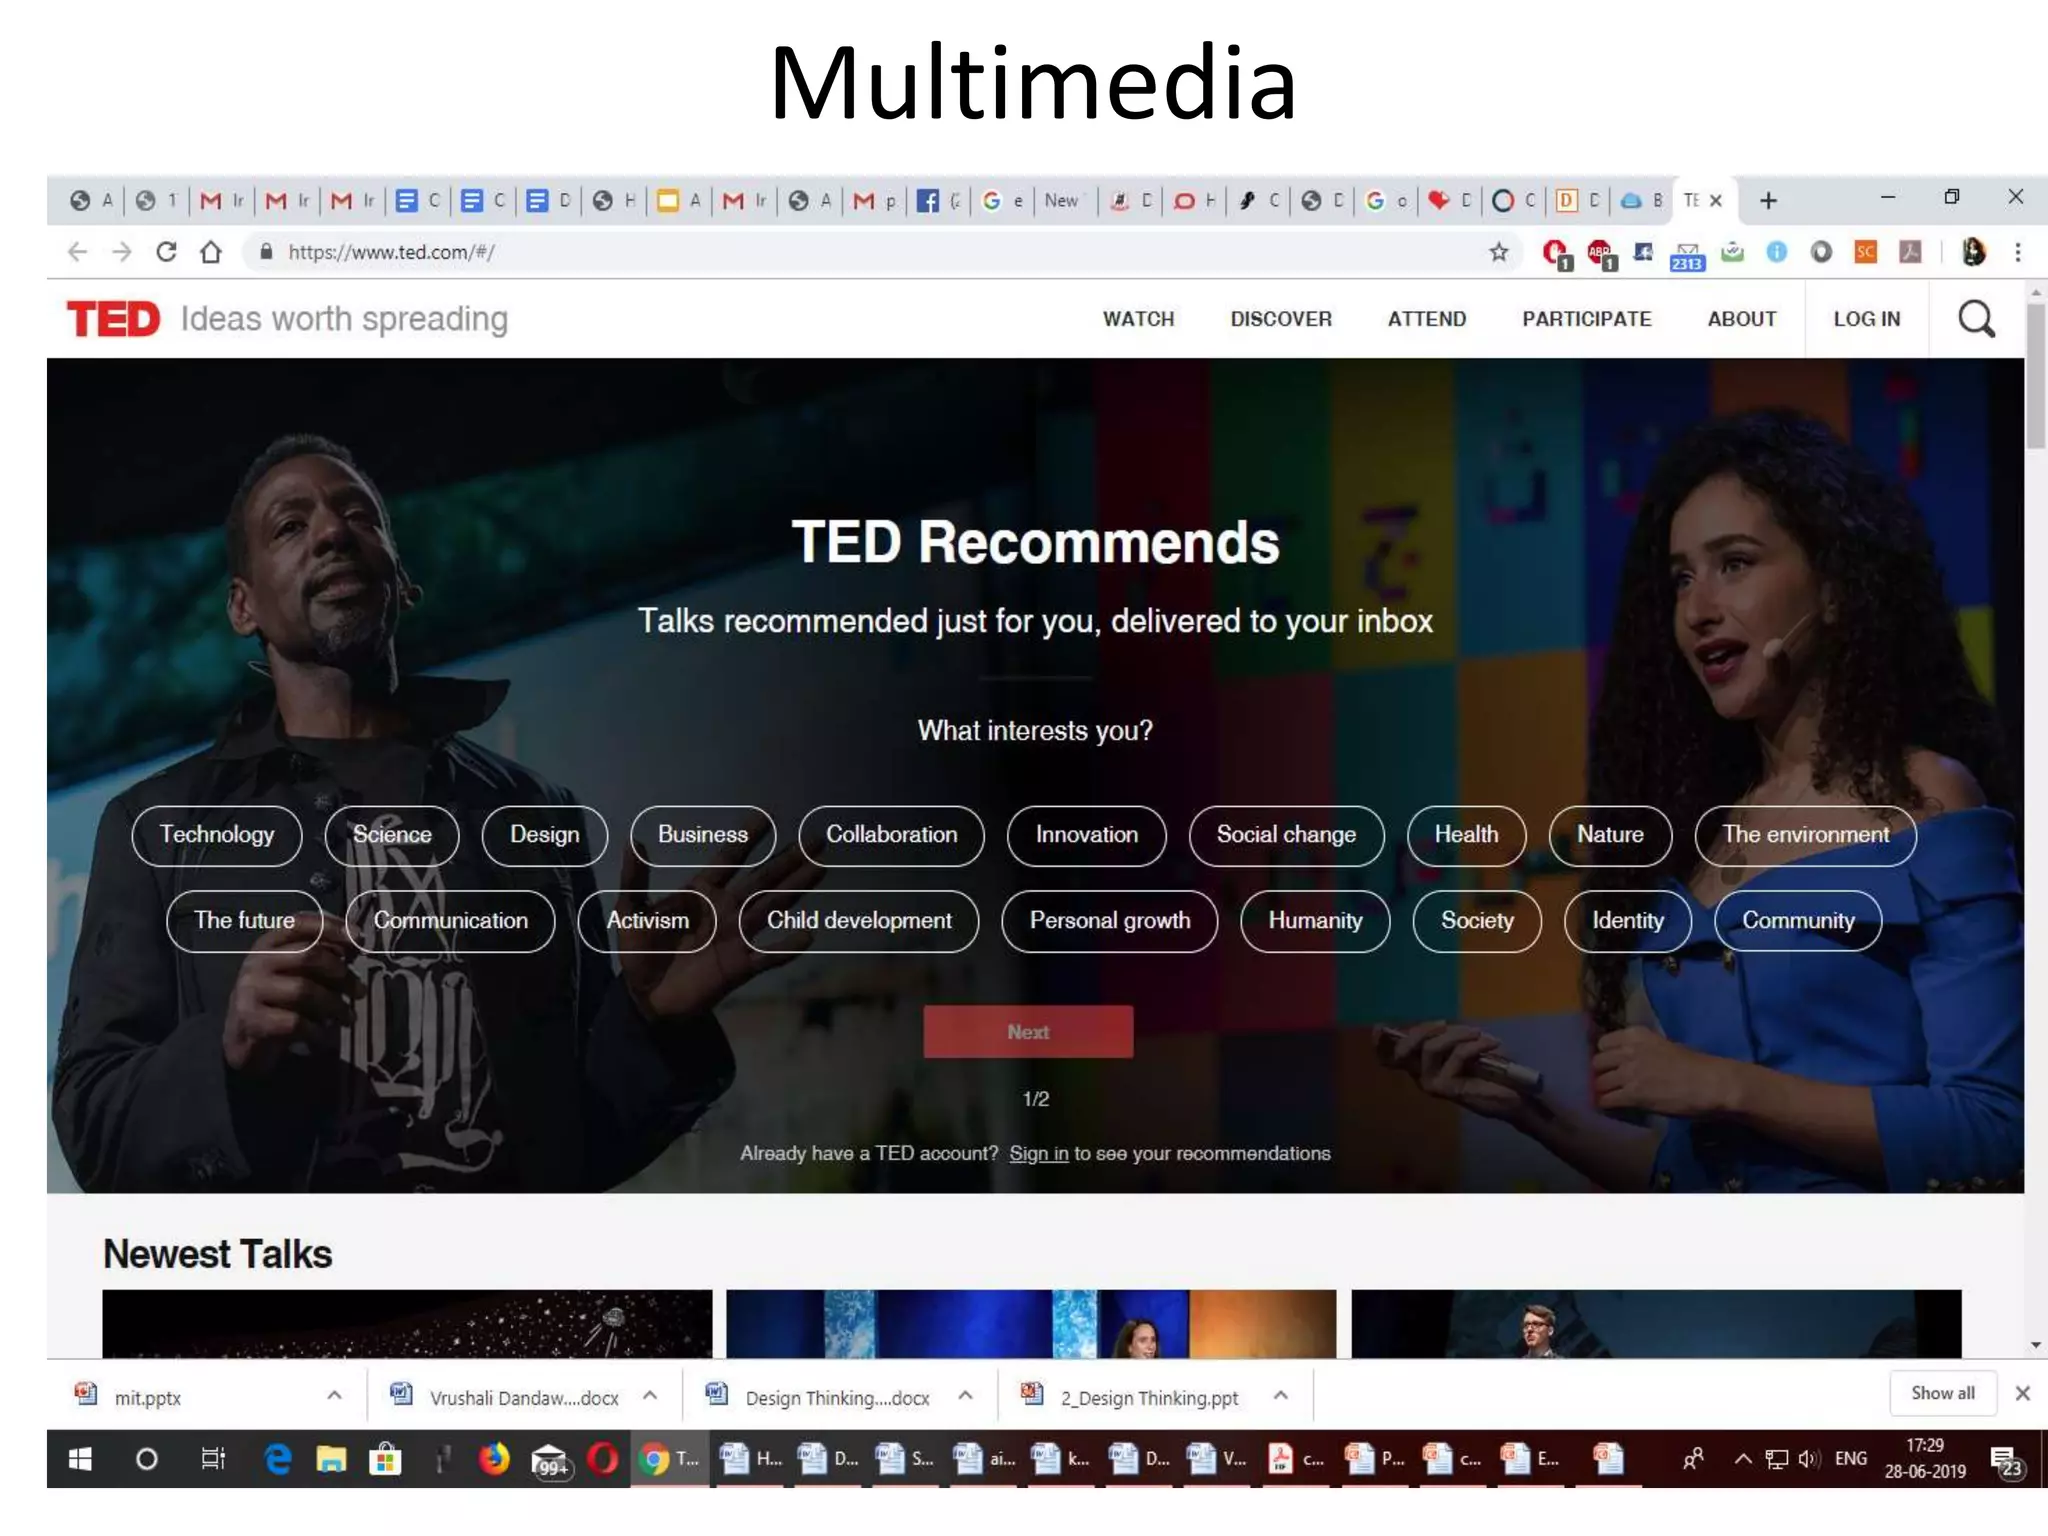This screenshot has height=1536, width=2048.
Task: Open Chrome's three-dot menu
Action: (2018, 252)
